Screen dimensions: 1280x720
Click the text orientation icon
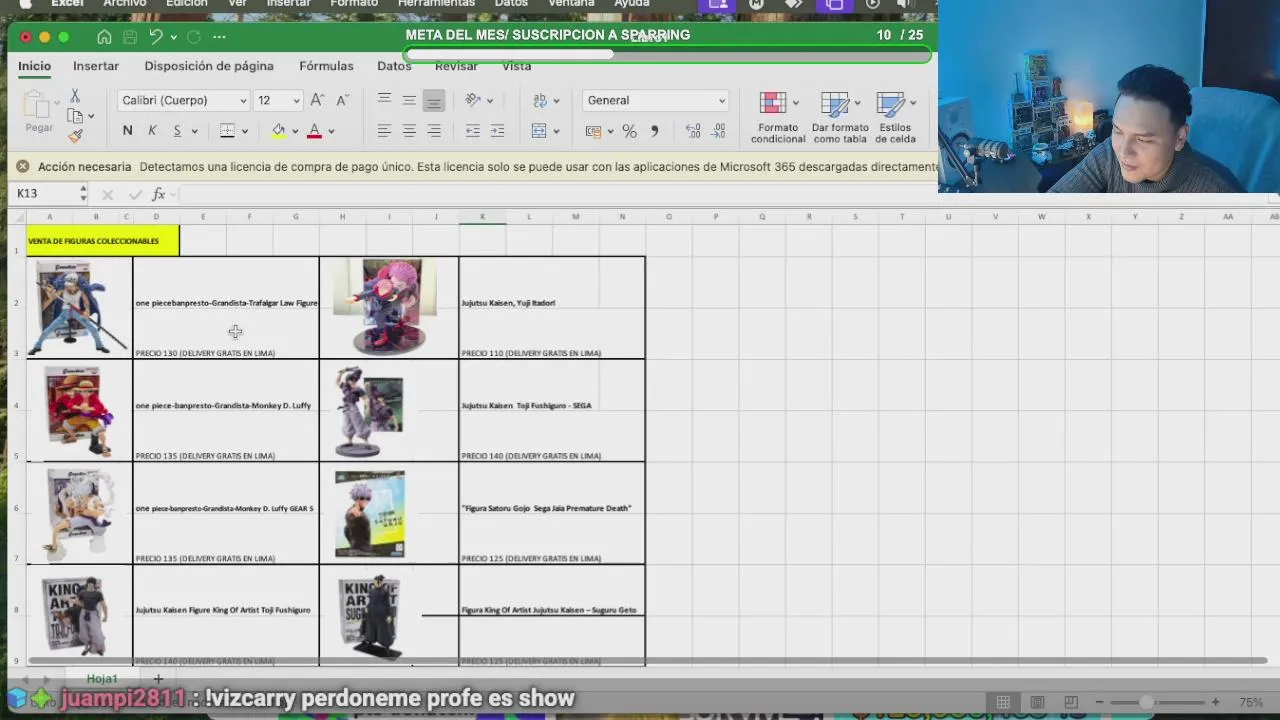473,100
